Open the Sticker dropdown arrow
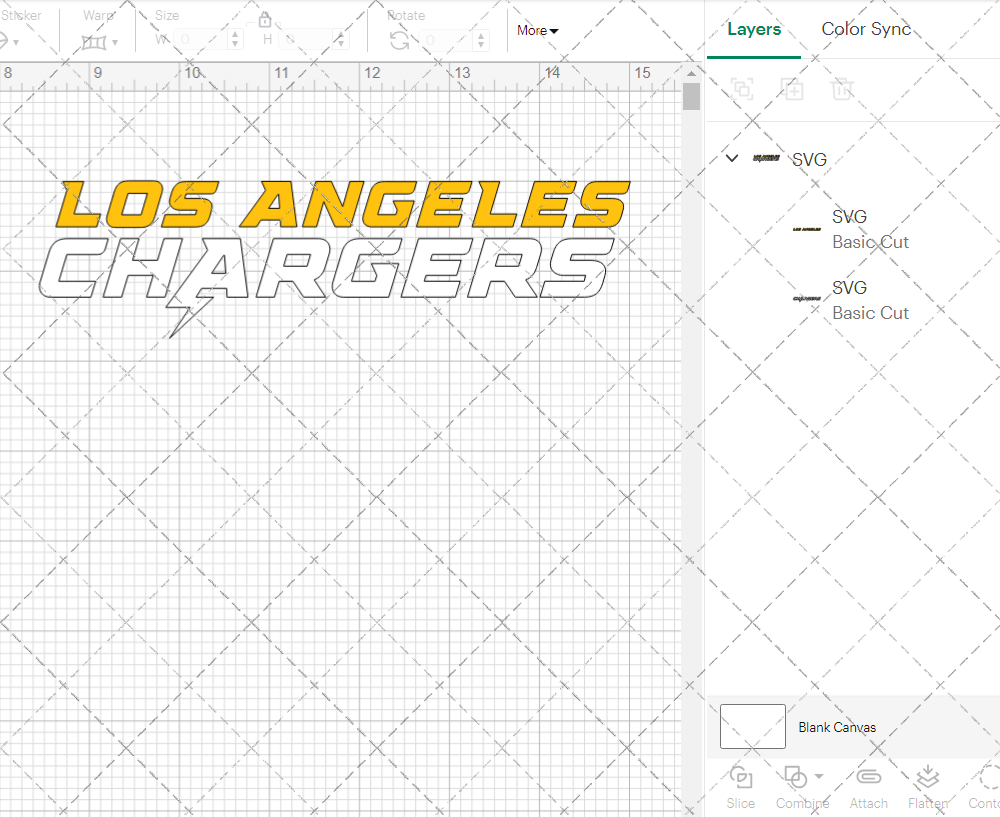This screenshot has width=1000, height=817. point(16,43)
